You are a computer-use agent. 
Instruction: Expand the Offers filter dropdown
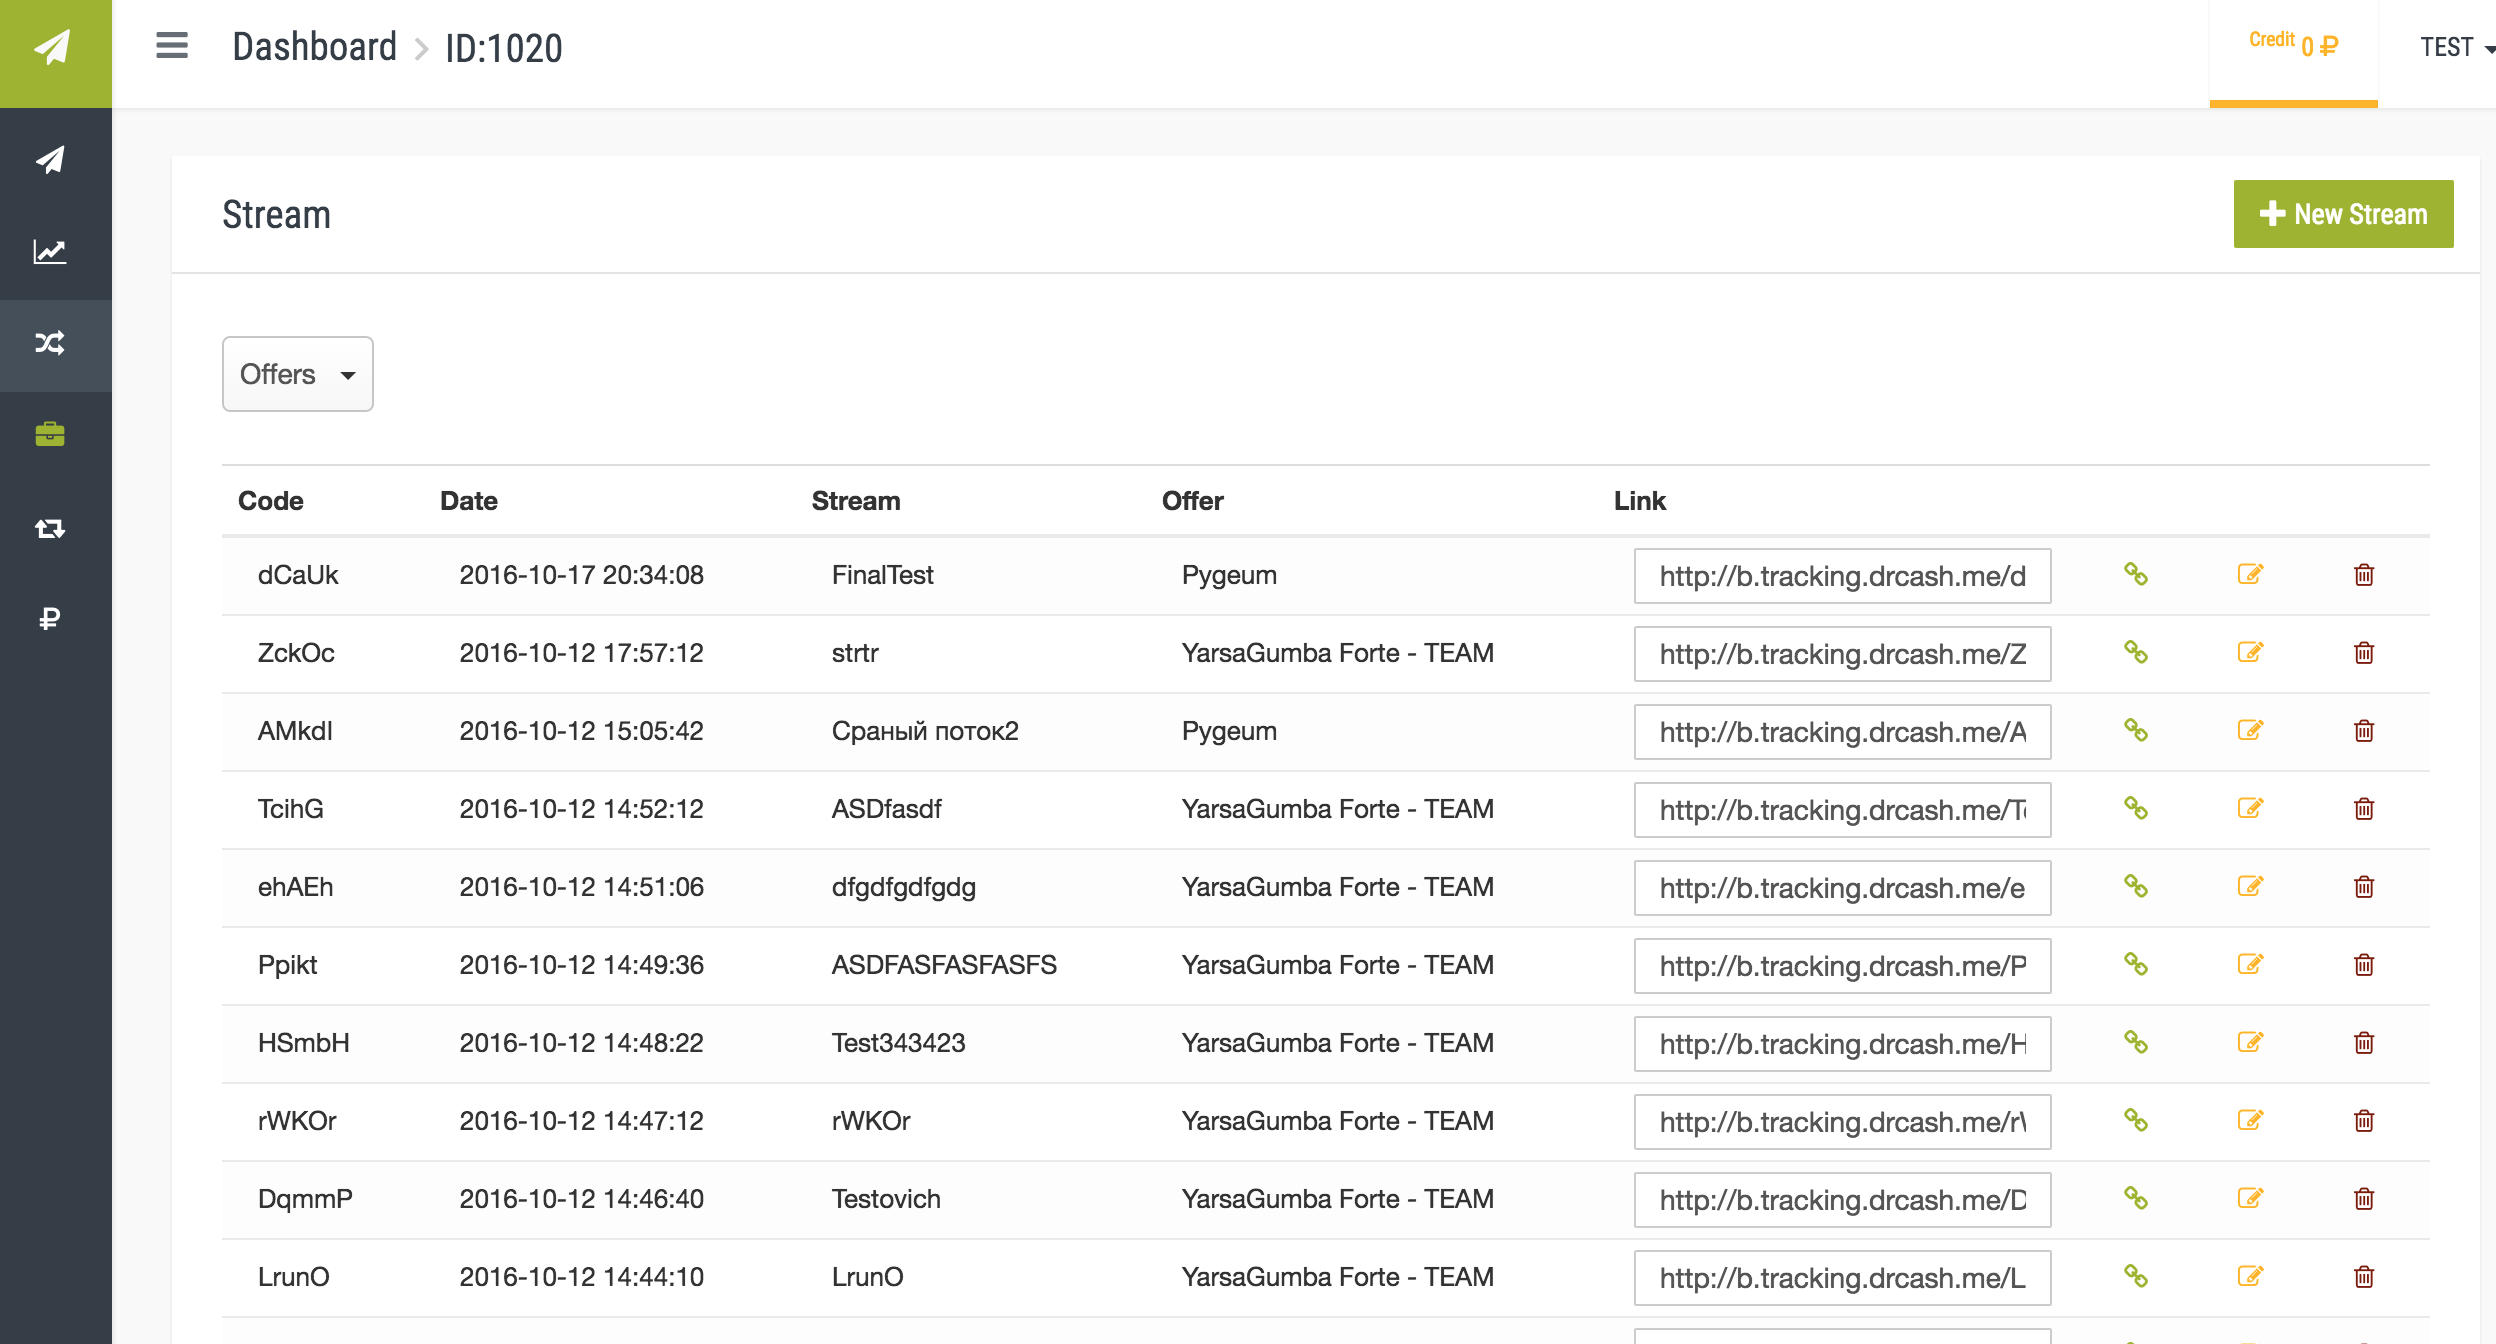coord(297,374)
